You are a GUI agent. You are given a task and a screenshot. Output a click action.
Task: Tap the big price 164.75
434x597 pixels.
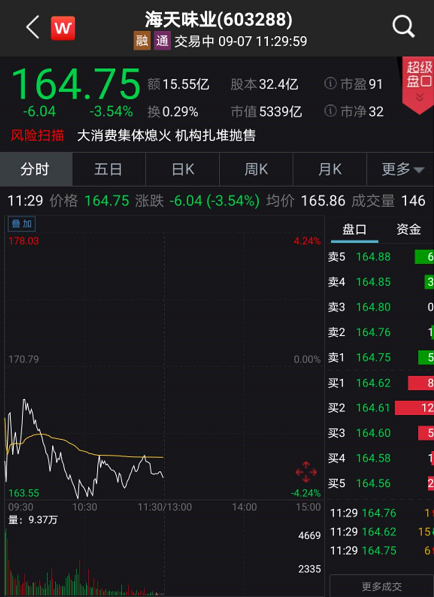[x=76, y=84]
